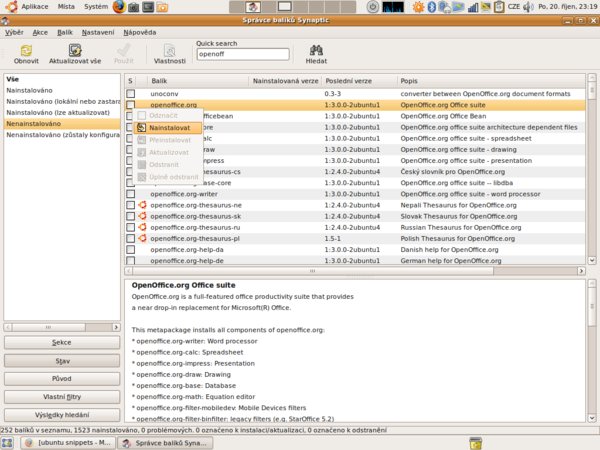Viewport: 600px width, 450px height.
Task: Click the clipboard tray icon
Action: 499,7
